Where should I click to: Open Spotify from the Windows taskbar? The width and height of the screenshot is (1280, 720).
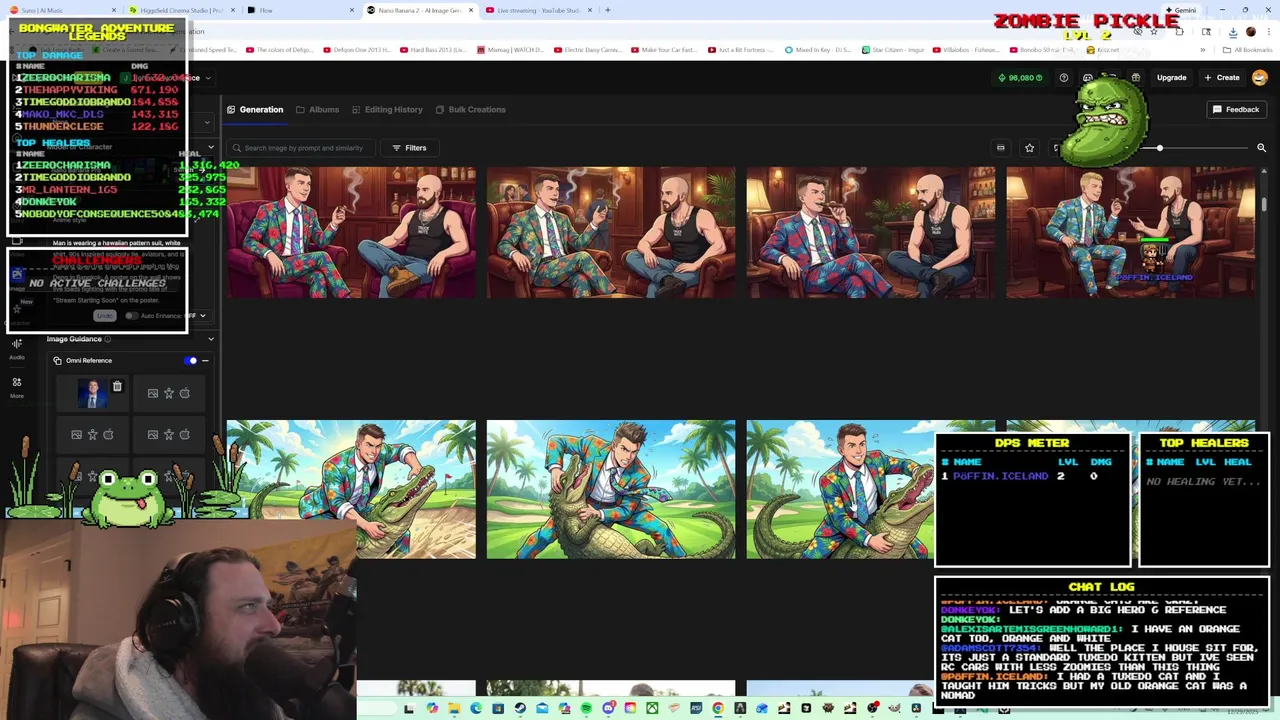point(586,708)
